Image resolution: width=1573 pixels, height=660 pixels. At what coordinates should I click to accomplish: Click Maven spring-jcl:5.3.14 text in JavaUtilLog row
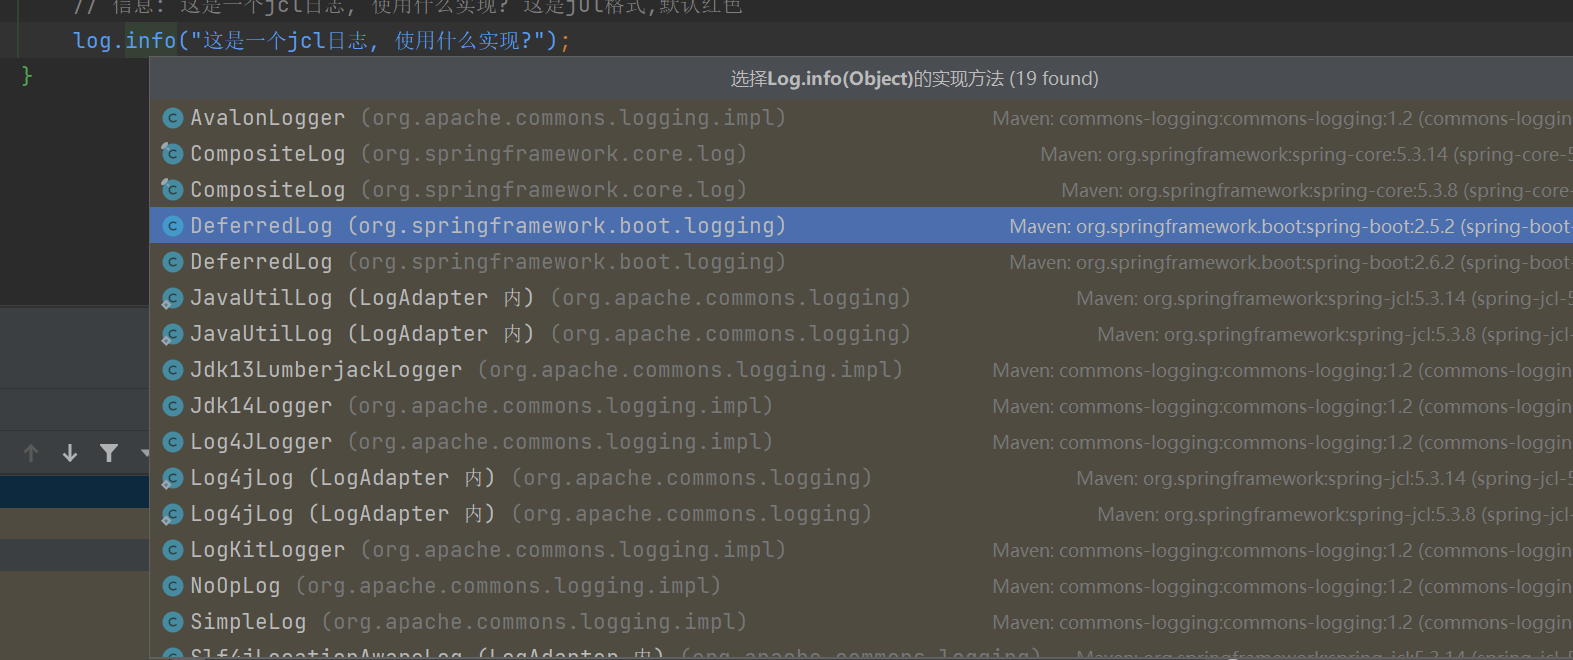pyautogui.click(x=1324, y=298)
